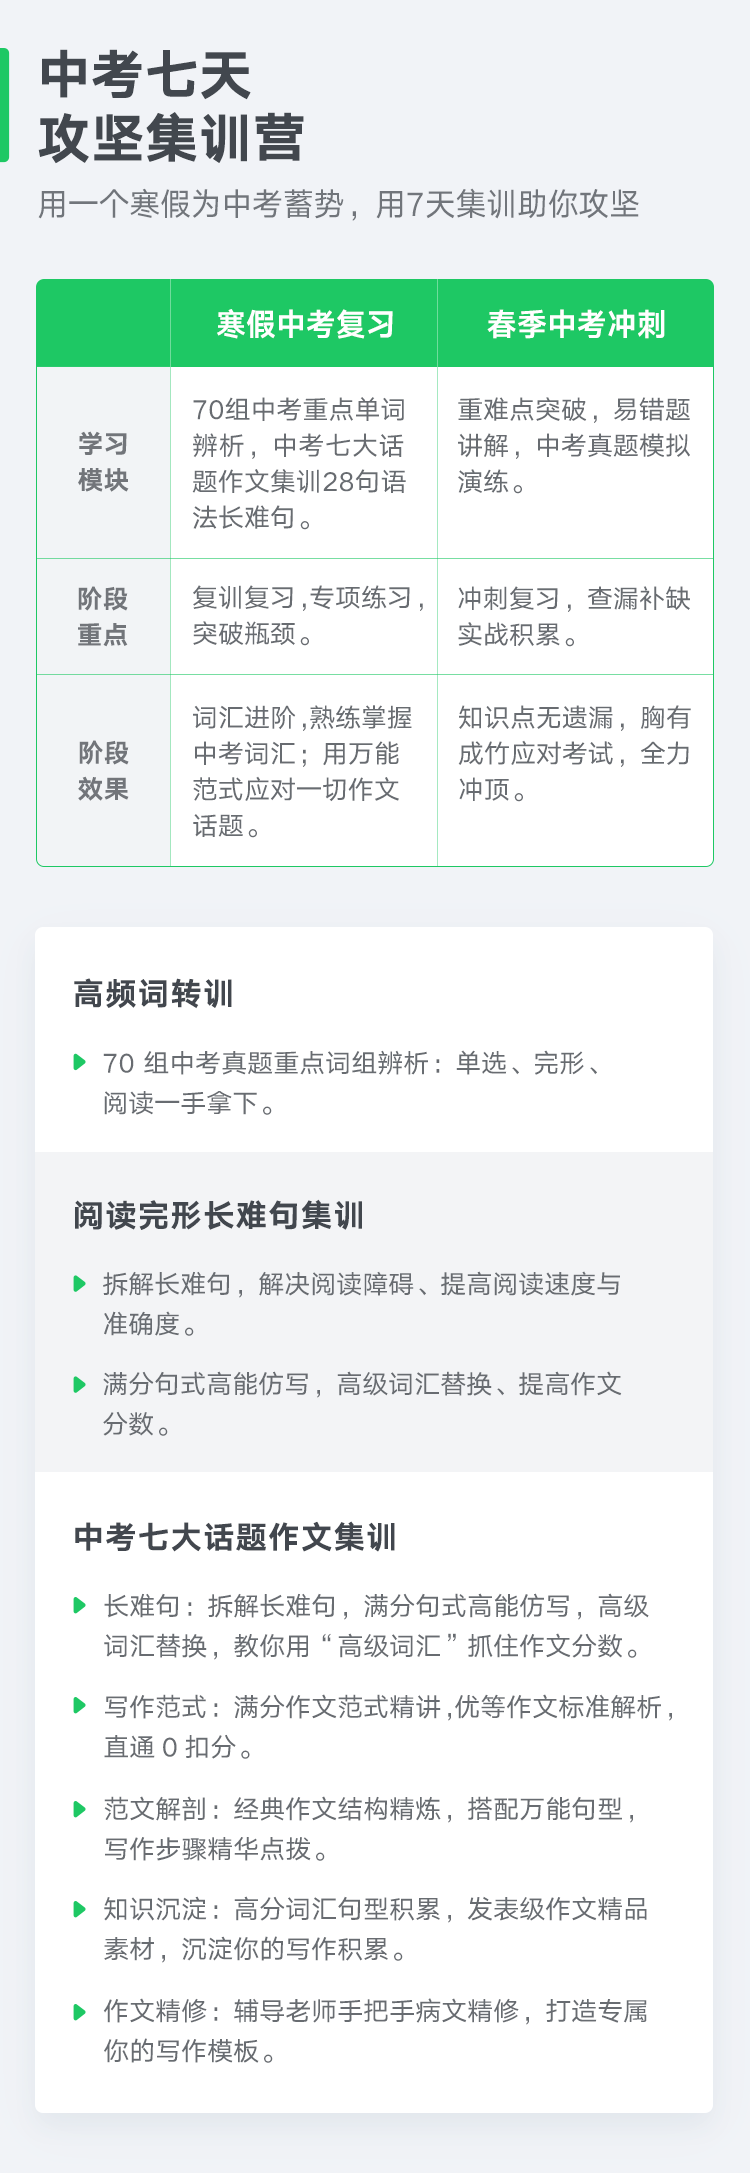Click the green bullet before 满分句式高能仿写
This screenshot has height=2173, width=750.
[x=80, y=1384]
